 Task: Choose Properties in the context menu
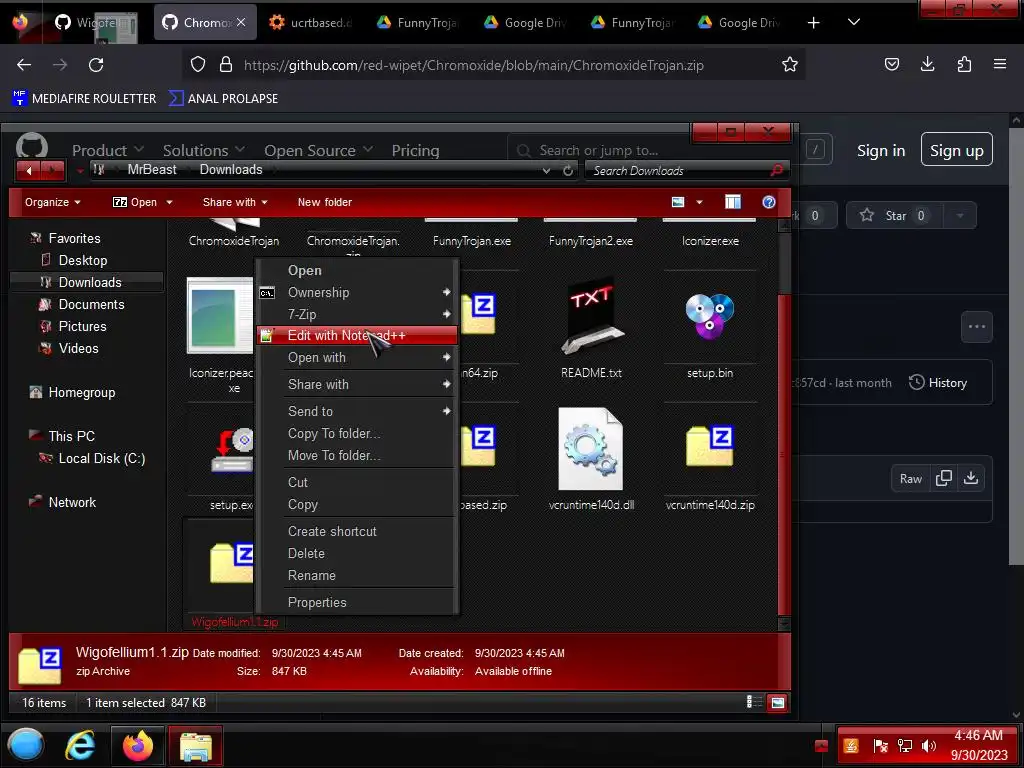pyautogui.click(x=357, y=602)
